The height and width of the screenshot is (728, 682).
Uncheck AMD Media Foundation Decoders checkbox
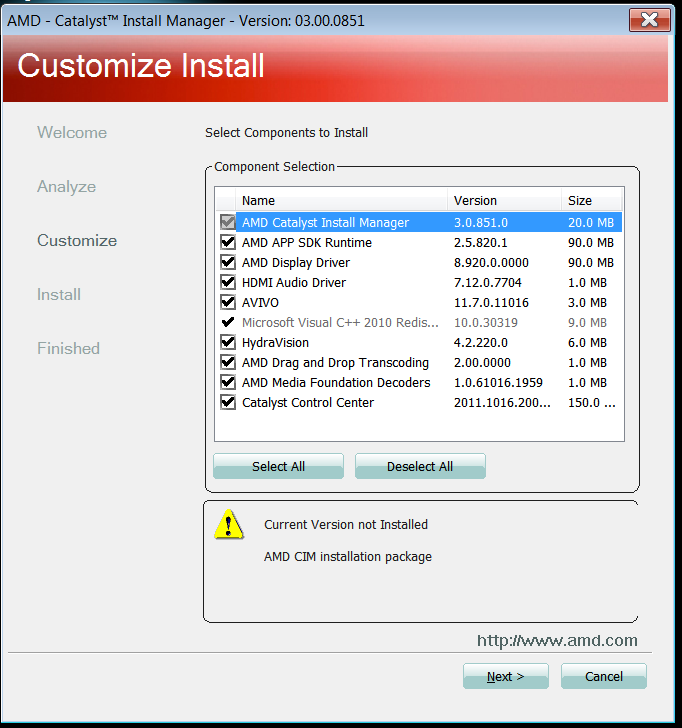[x=227, y=382]
